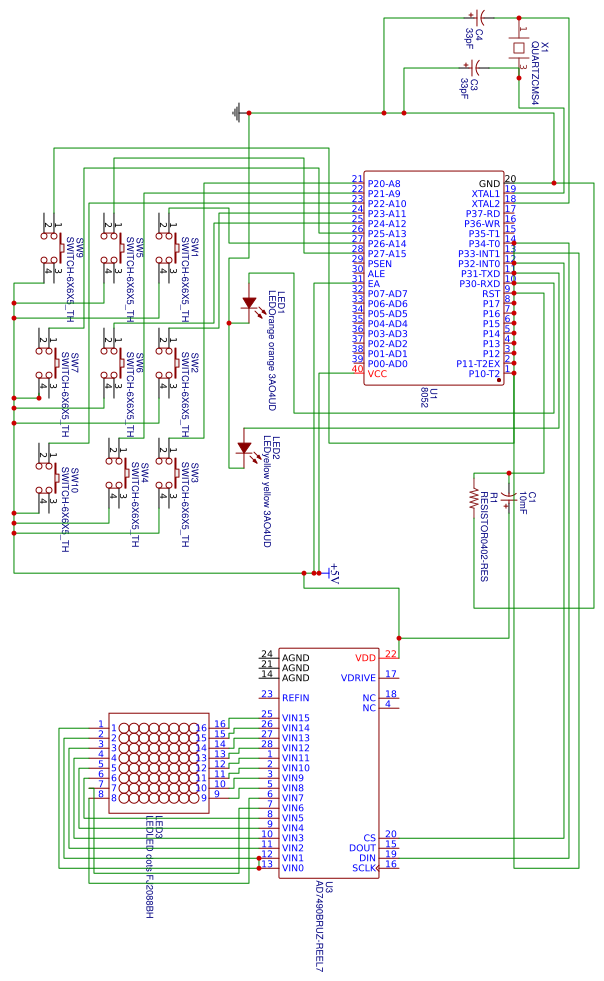Click the VDRIVE pin label

pyautogui.click(x=359, y=678)
